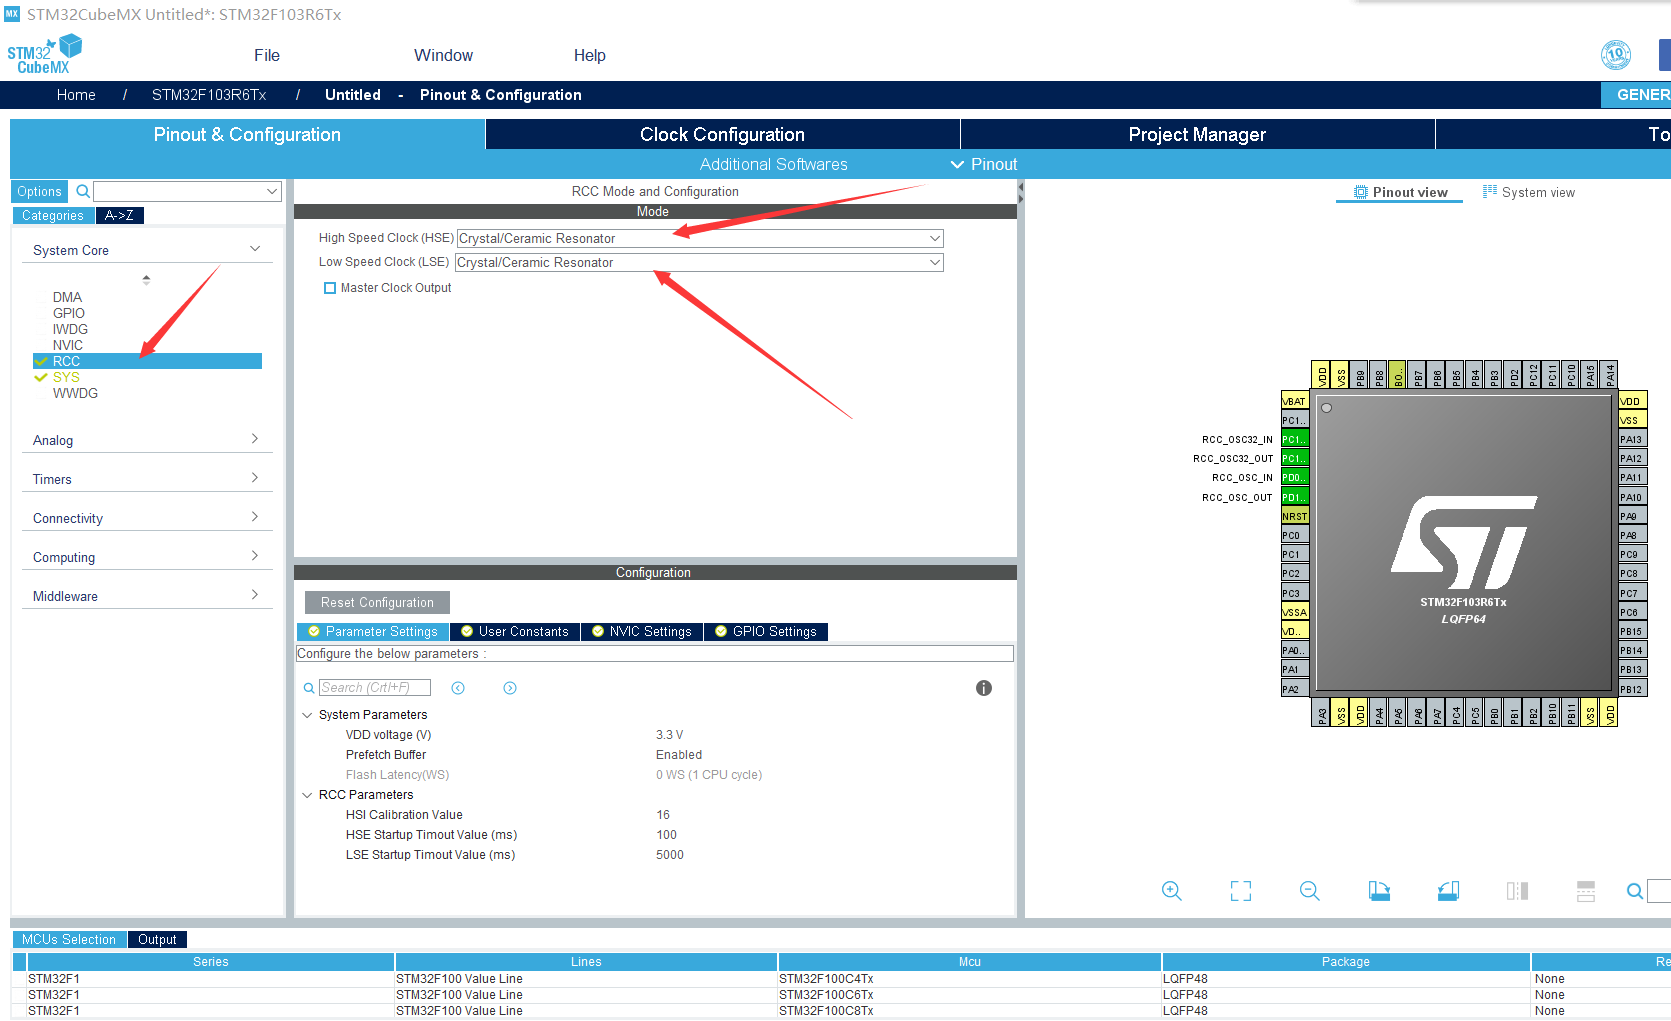Select SYS in the System Core list
The height and width of the screenshot is (1021, 1671).
click(68, 377)
